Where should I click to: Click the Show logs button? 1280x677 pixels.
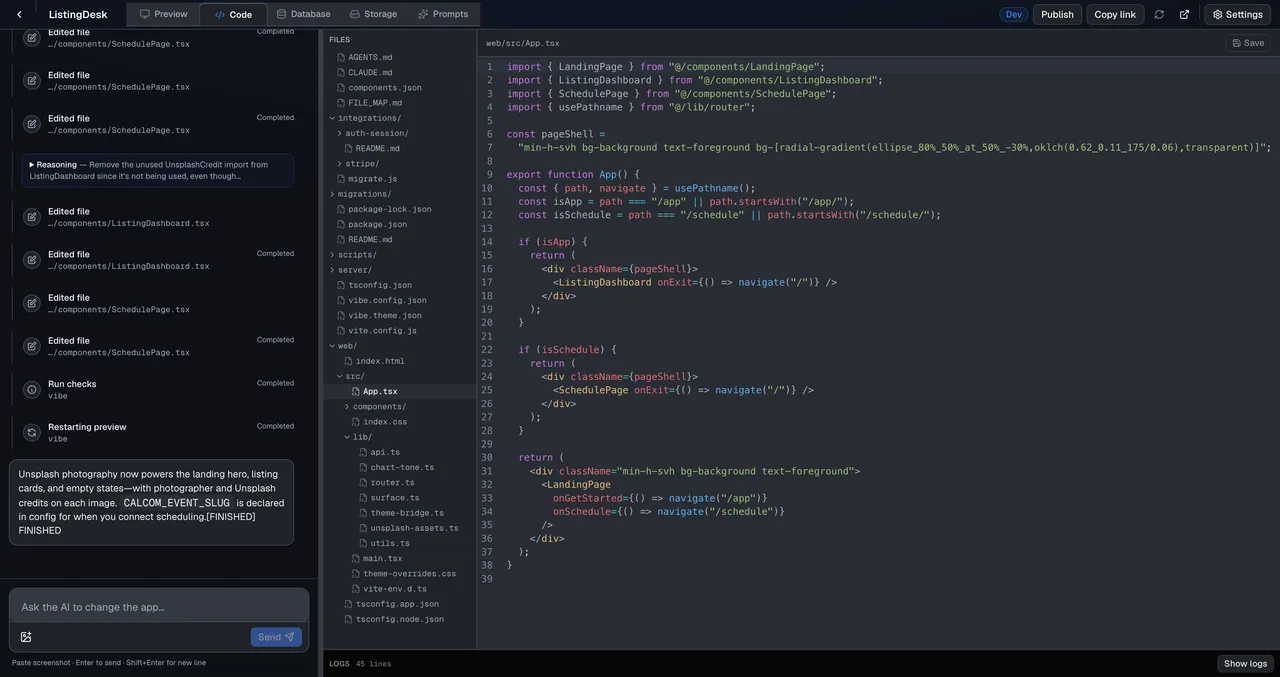(1245, 664)
